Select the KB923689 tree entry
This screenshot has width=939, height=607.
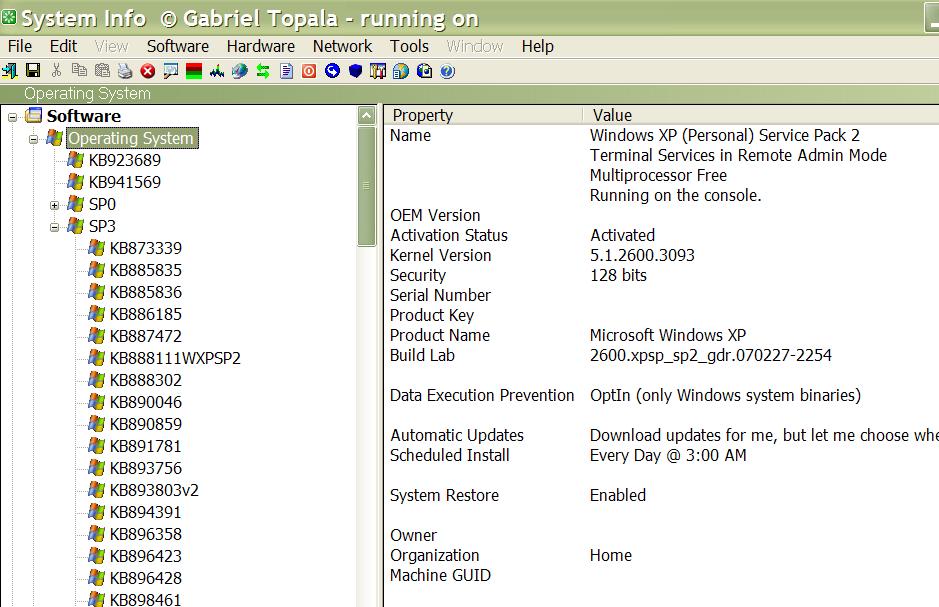[x=125, y=160]
